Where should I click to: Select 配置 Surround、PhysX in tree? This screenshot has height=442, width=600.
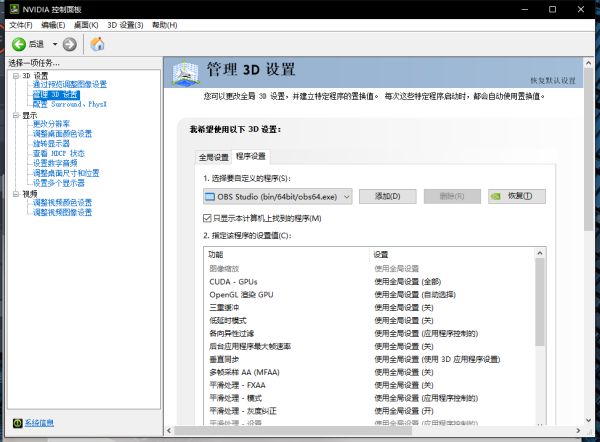(x=70, y=104)
